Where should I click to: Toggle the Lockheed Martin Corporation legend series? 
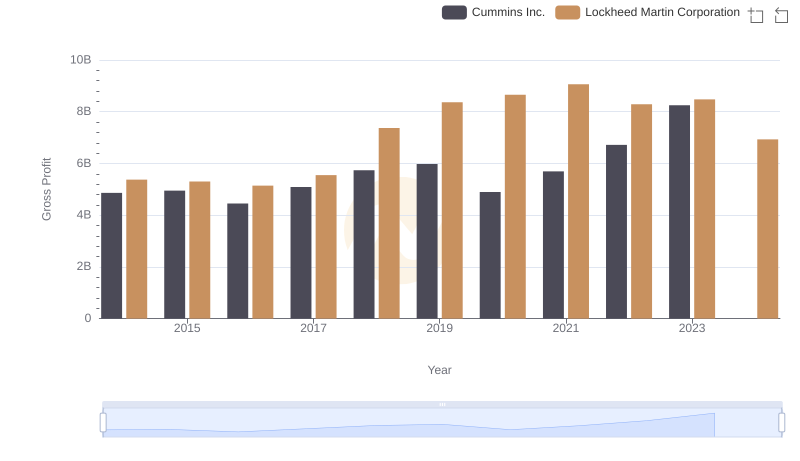tap(647, 12)
